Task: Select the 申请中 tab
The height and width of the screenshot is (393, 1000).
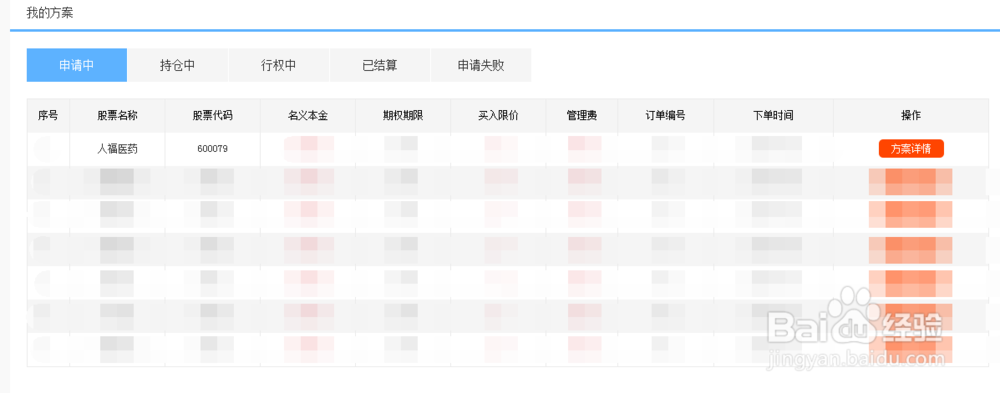Action: [x=77, y=65]
